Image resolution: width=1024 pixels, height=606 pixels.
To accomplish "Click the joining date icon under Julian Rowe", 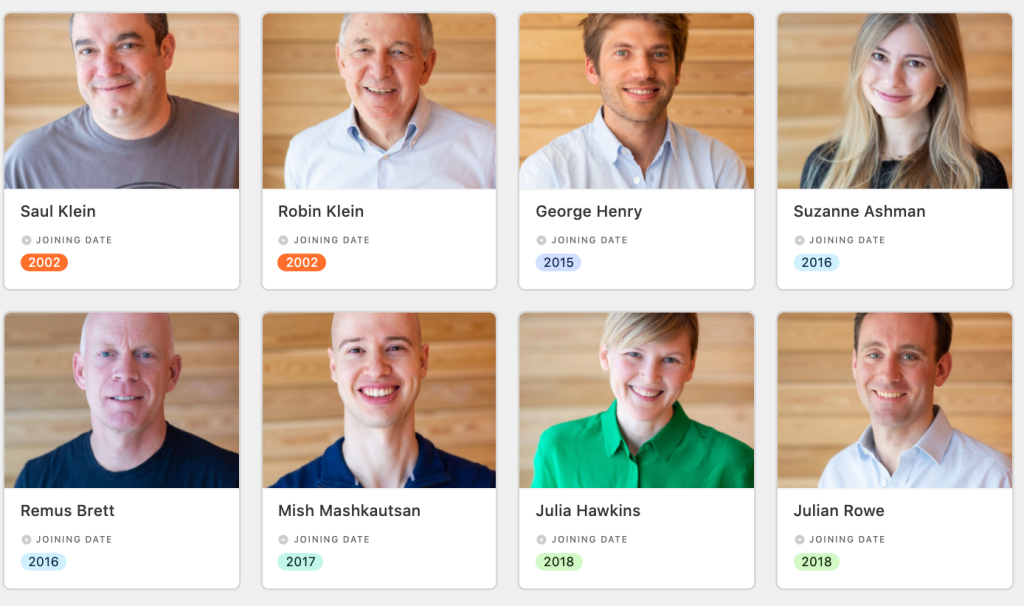I will [x=799, y=539].
